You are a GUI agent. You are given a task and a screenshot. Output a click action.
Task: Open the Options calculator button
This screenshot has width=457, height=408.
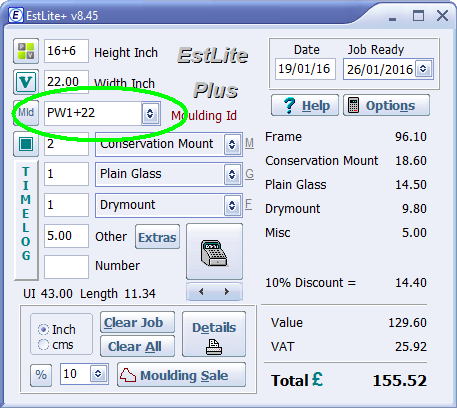pyautogui.click(x=386, y=105)
